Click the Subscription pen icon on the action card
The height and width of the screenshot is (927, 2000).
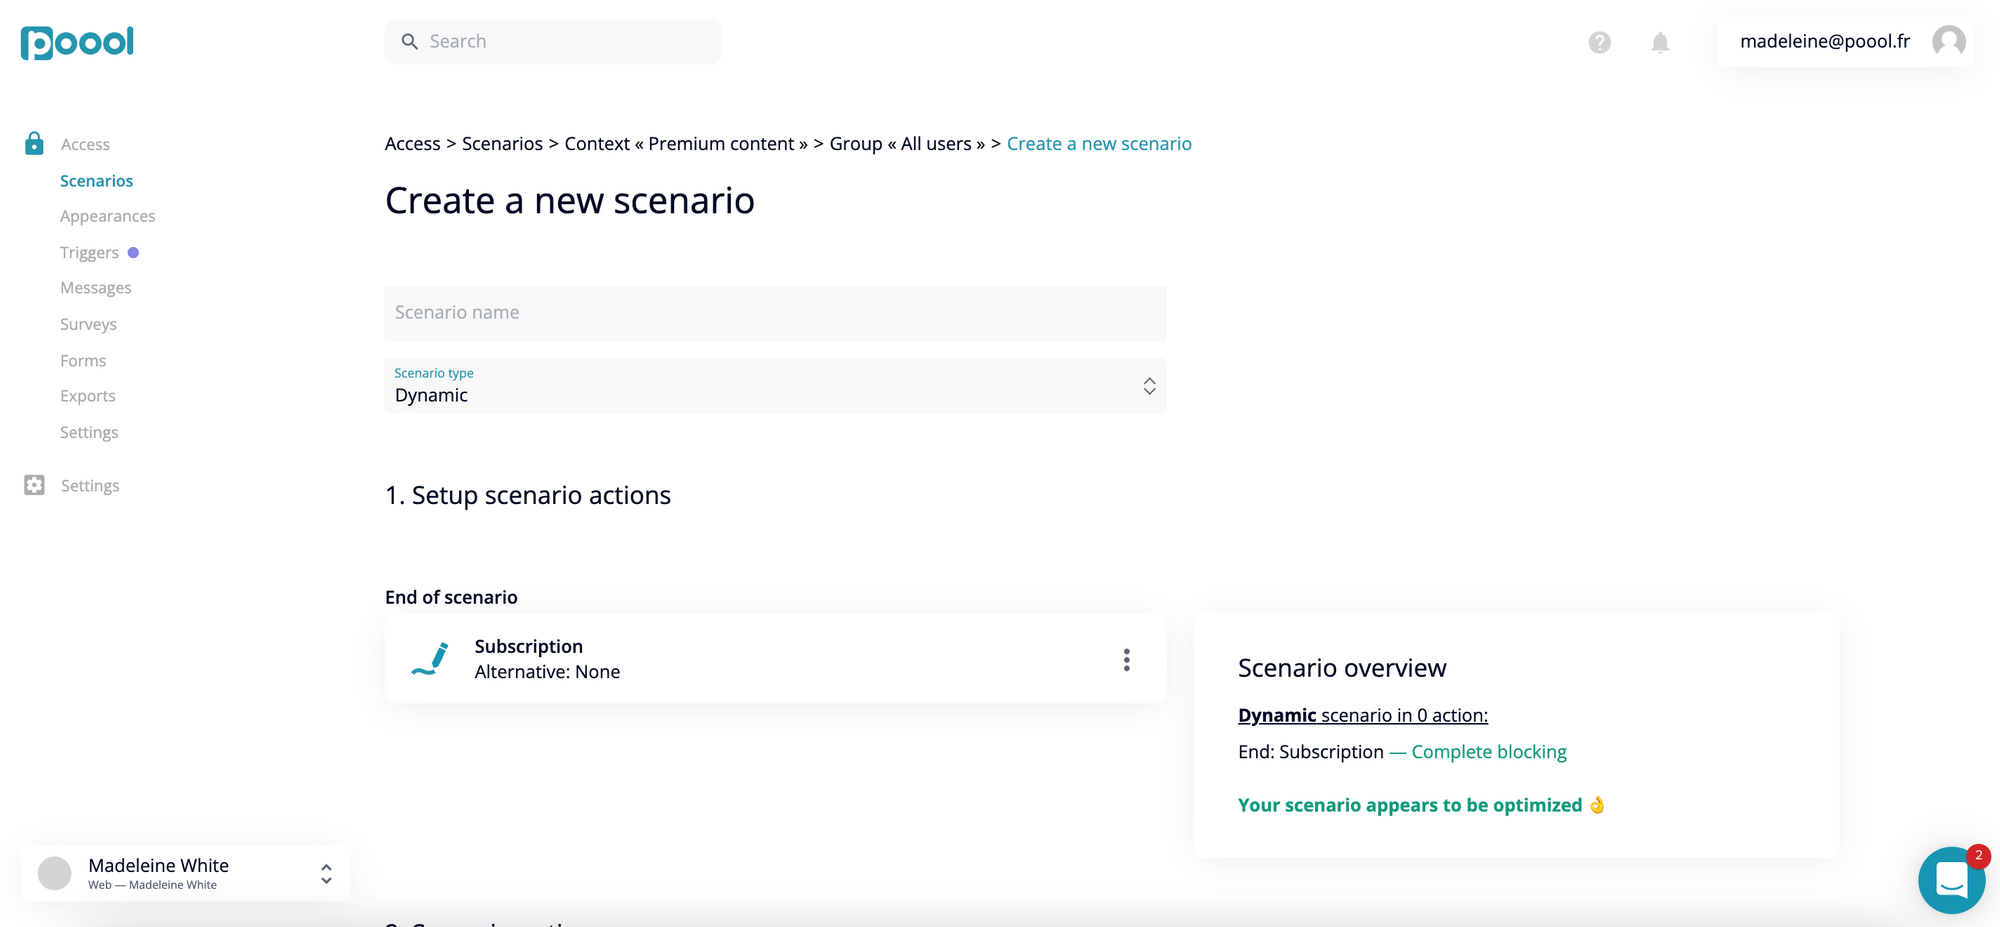[x=426, y=658]
